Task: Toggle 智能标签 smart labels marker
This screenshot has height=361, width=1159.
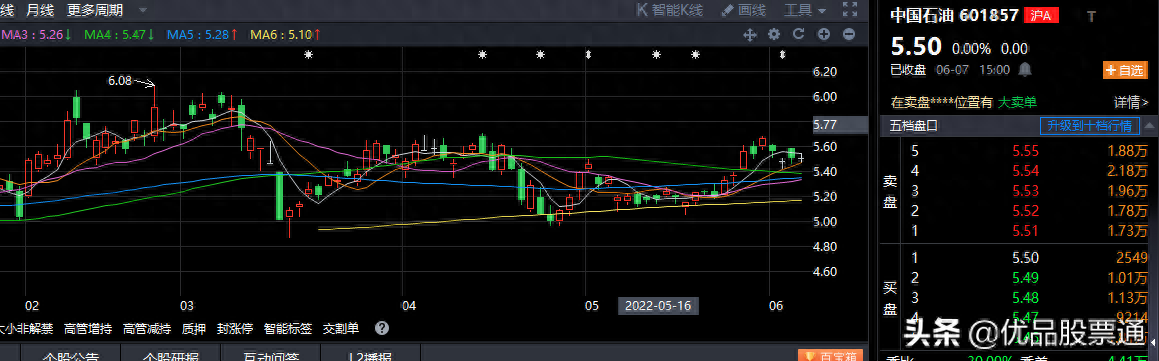Action: 288,328
